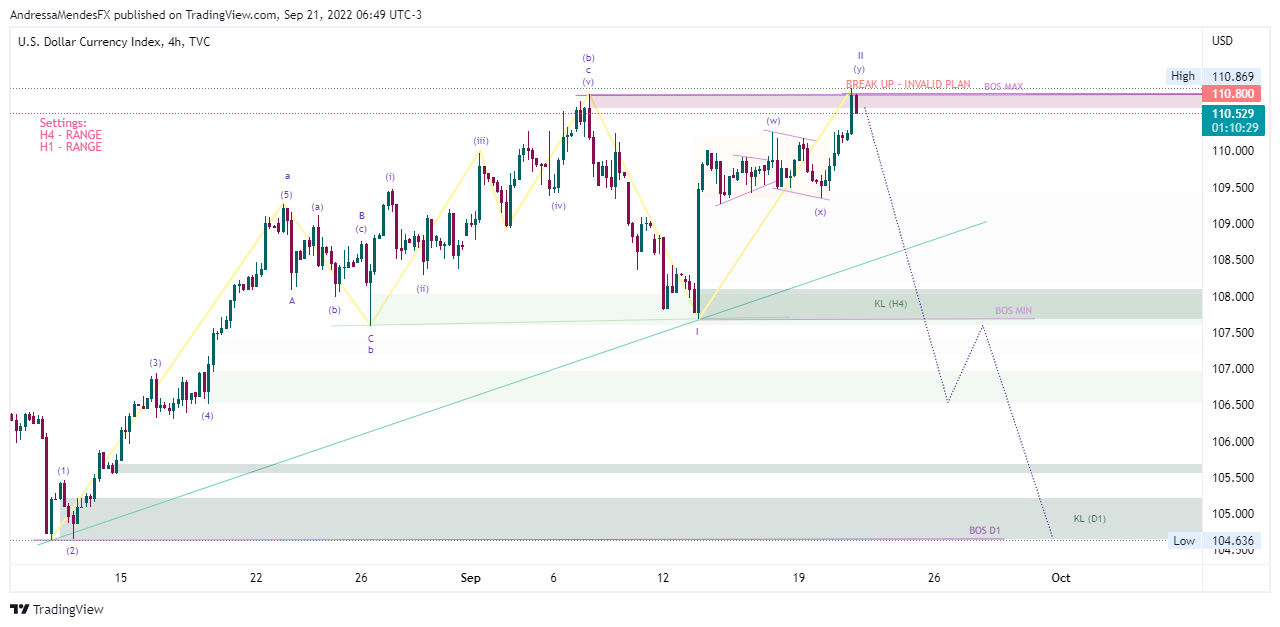Select the 'BOS MIN' line label
Screen dimensions: 1280x627
[x=1013, y=312]
